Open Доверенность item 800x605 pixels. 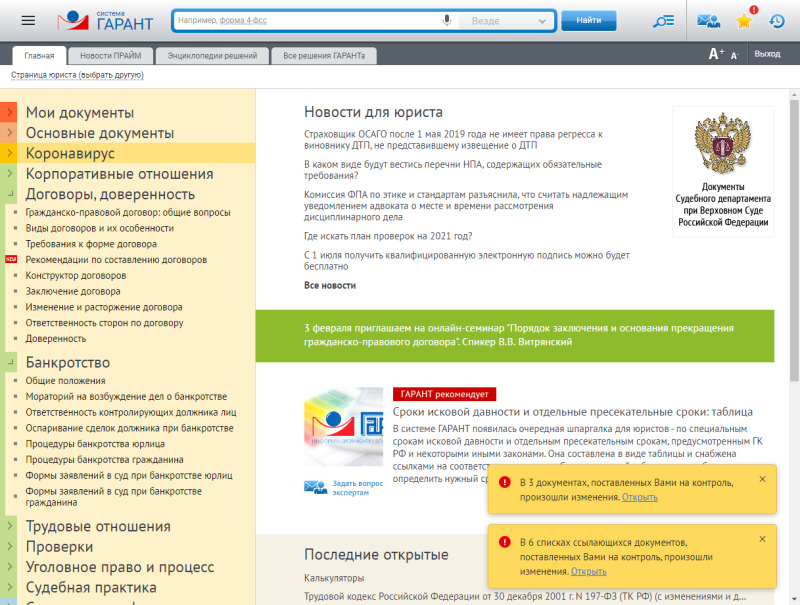tap(56, 339)
